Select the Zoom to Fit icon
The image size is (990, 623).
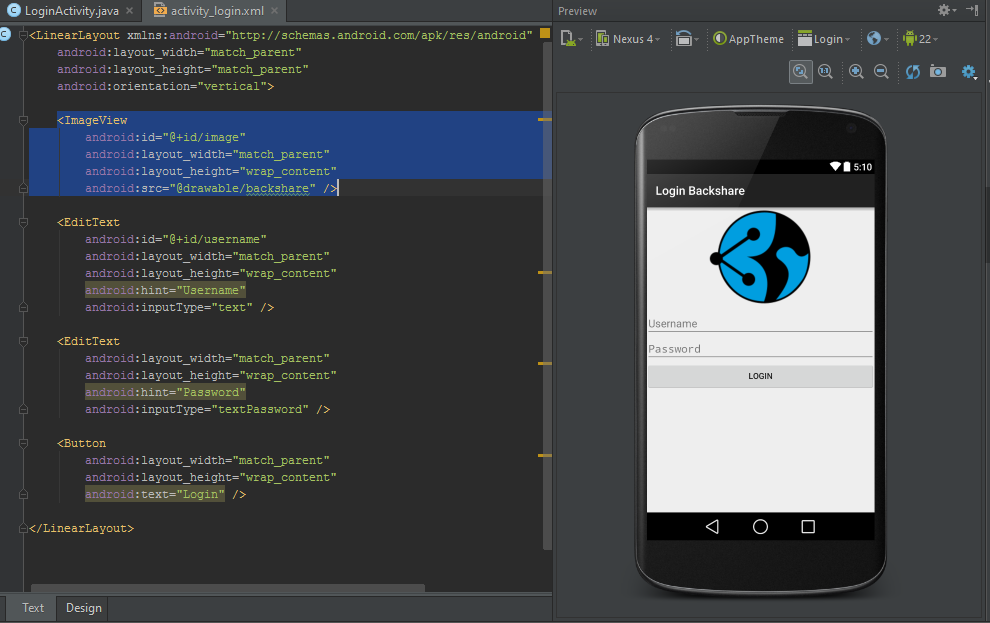(x=800, y=71)
